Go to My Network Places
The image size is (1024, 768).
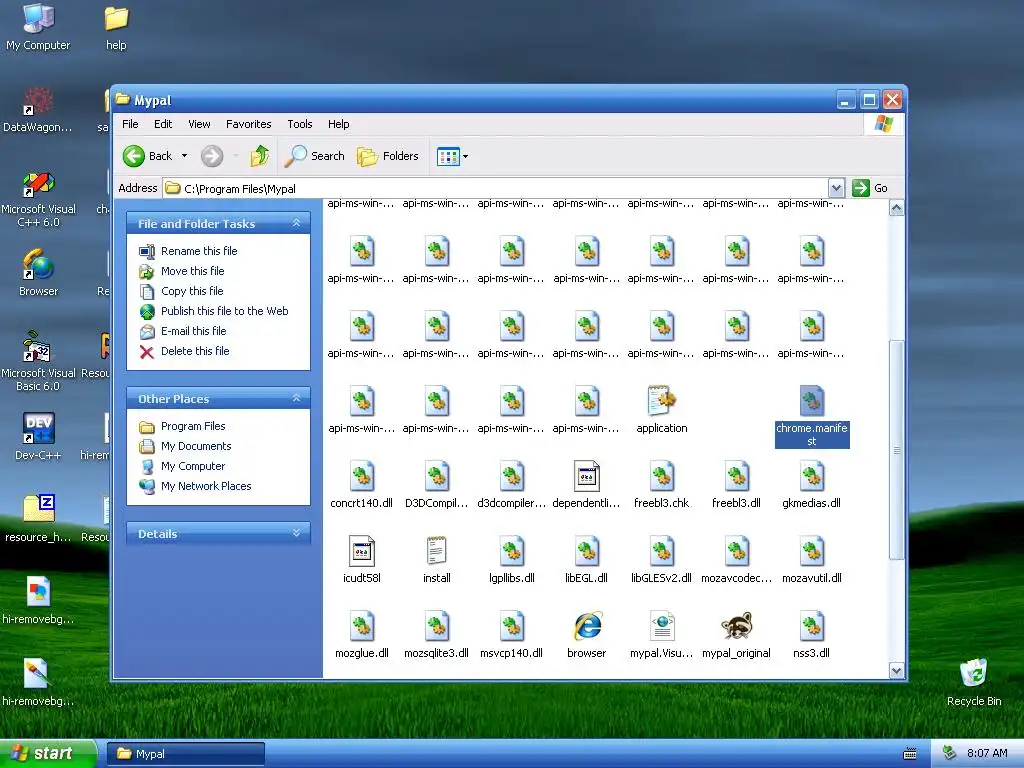click(206, 487)
